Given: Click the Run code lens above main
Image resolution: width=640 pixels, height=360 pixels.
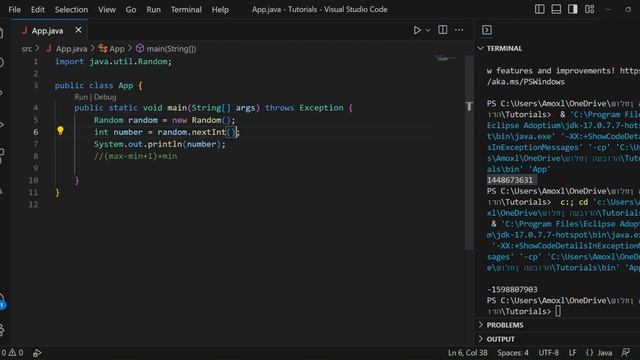Looking at the screenshot, I should 81,97.
